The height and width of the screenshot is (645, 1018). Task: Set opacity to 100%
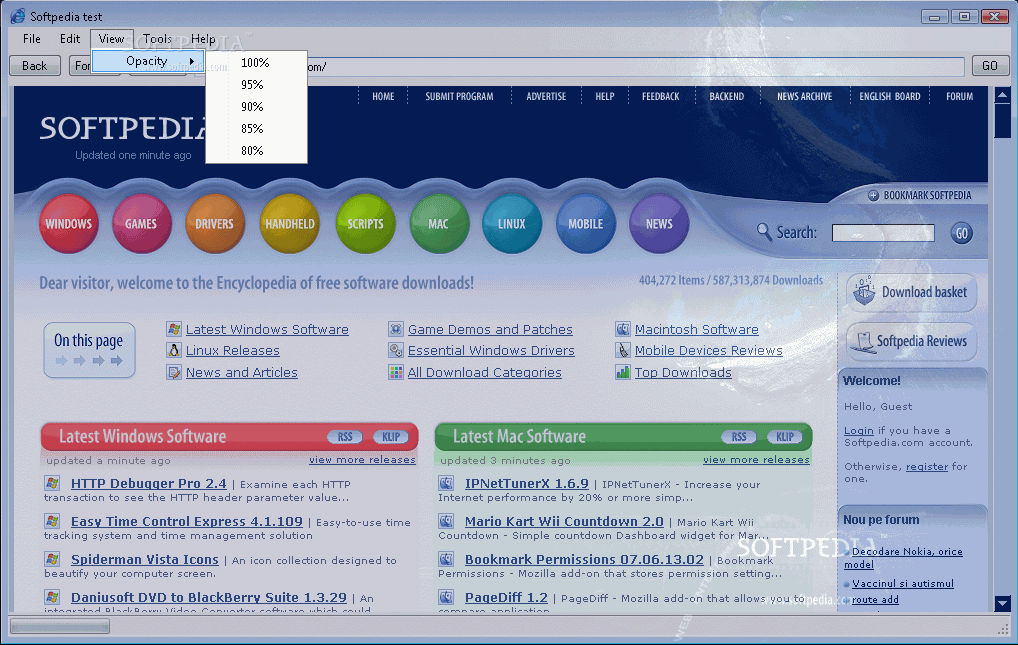255,63
